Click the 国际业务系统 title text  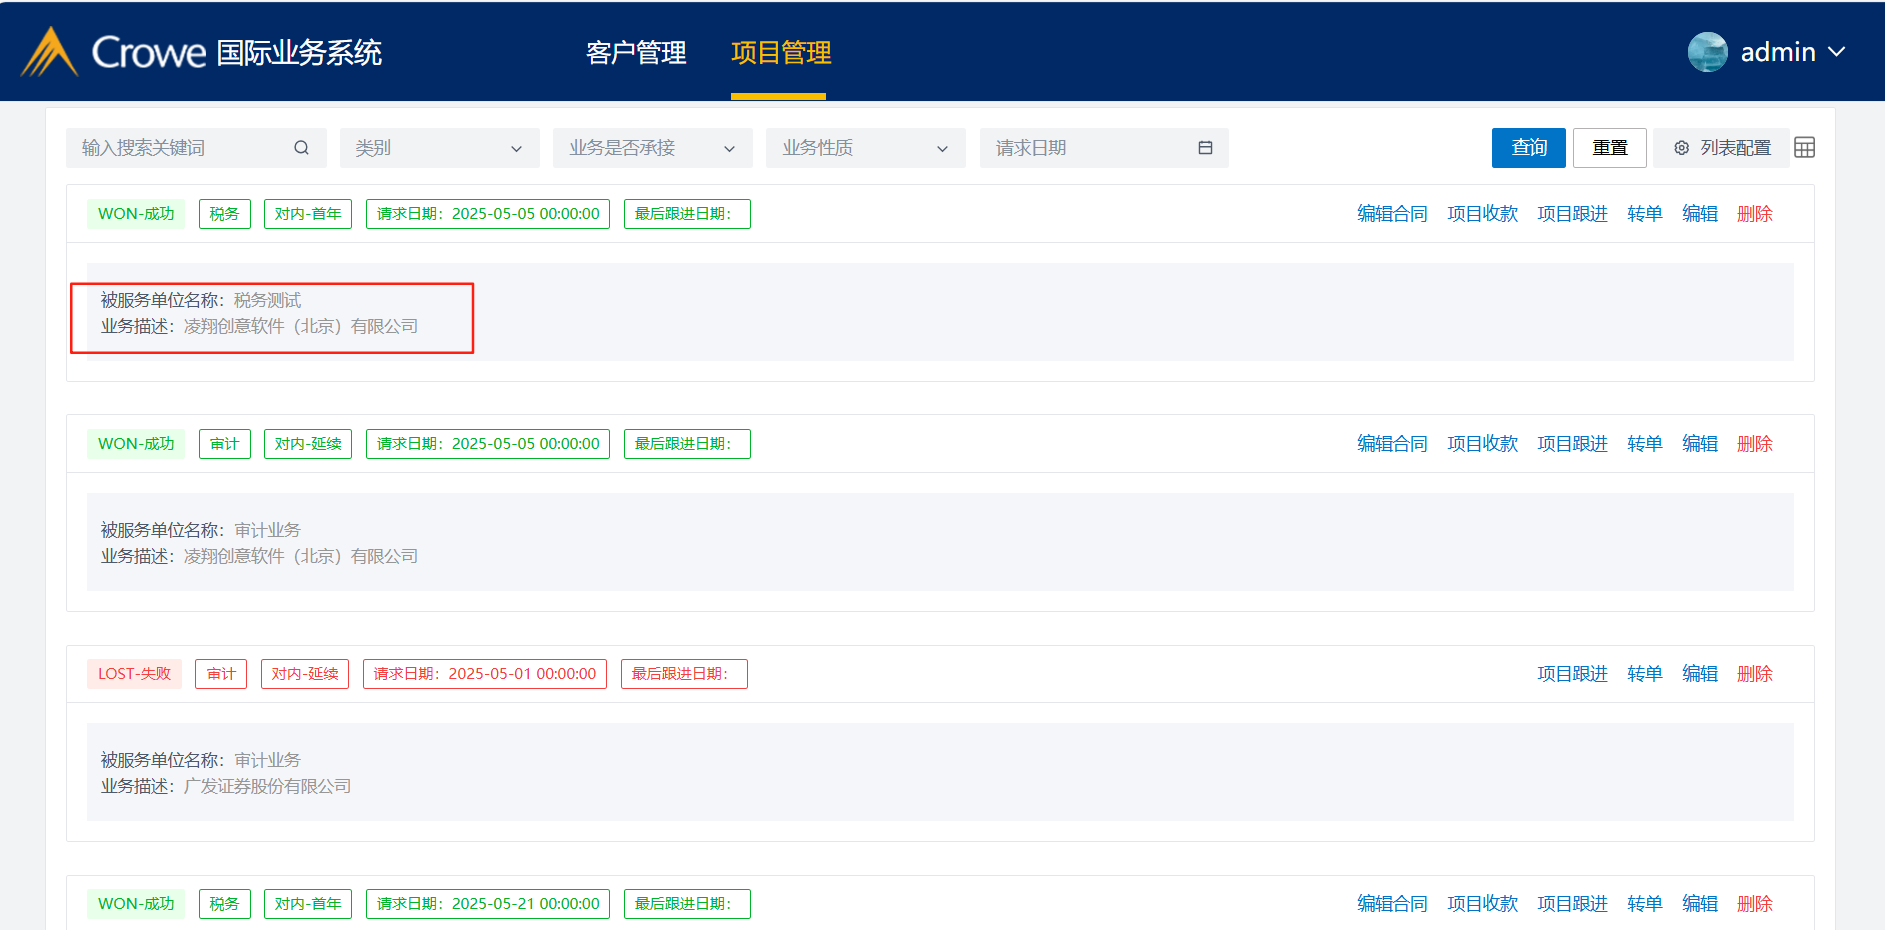tap(300, 52)
